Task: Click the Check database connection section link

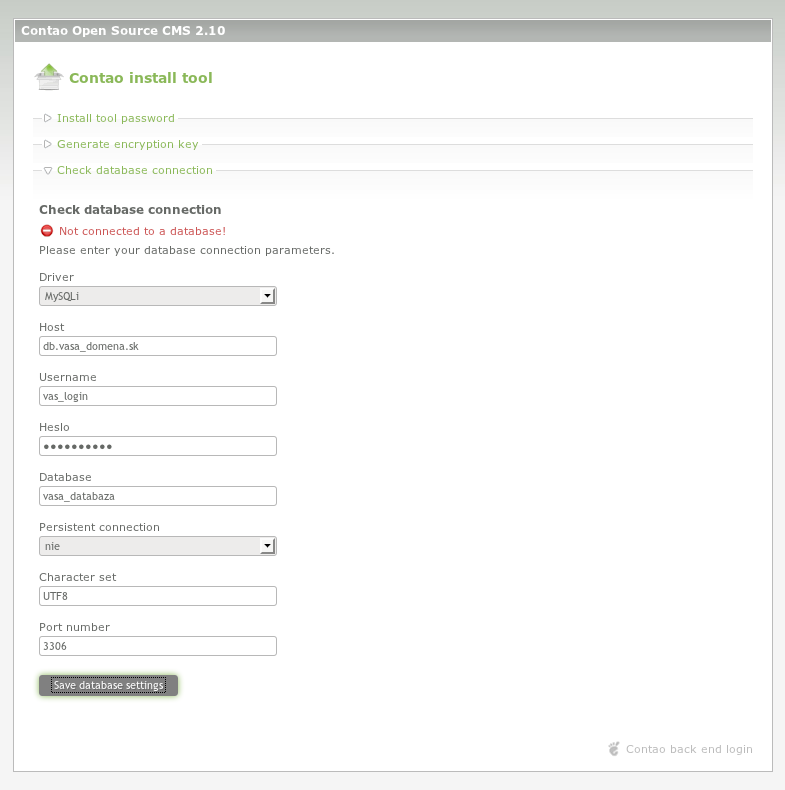Action: pos(135,170)
